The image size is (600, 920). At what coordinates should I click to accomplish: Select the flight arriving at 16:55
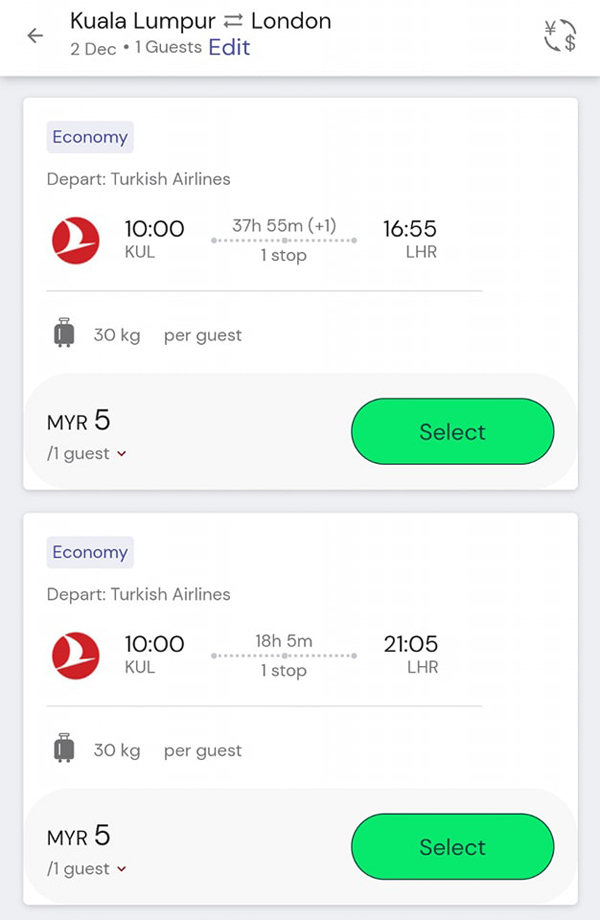pos(452,432)
